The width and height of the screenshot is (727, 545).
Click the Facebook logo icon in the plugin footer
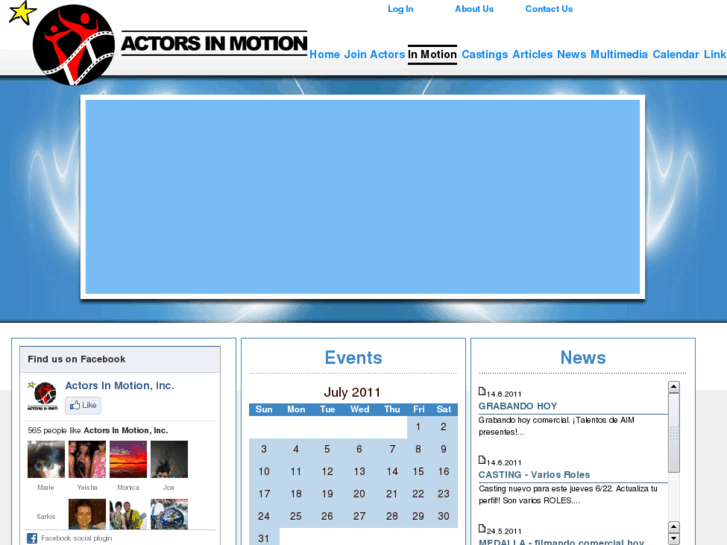point(32,538)
